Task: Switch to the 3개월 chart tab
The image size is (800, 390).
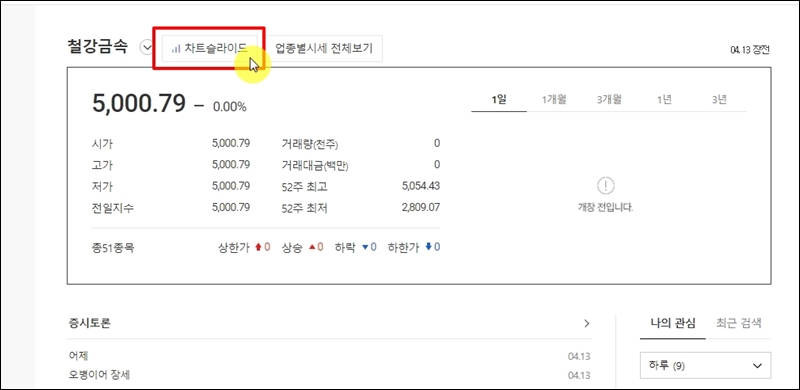Action: tap(609, 100)
